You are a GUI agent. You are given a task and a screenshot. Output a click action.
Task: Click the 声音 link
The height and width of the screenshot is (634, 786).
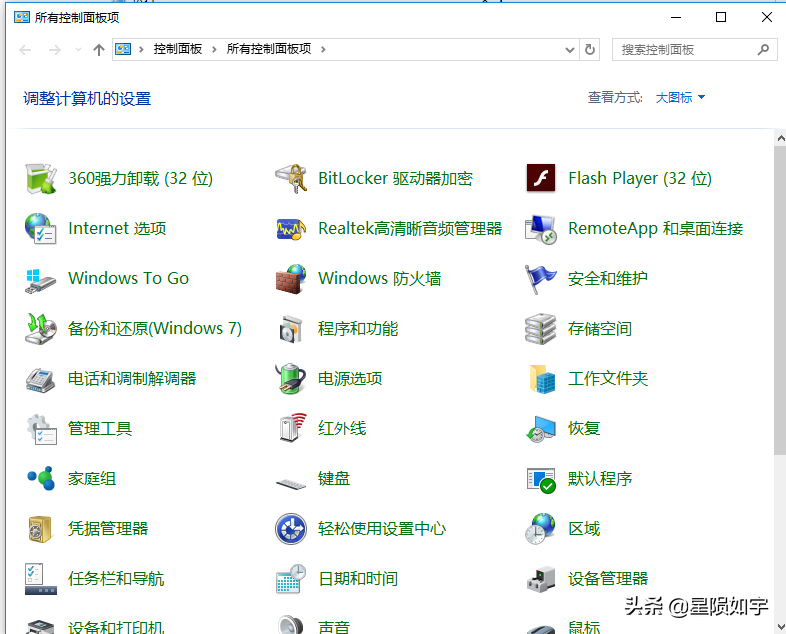(x=334, y=627)
